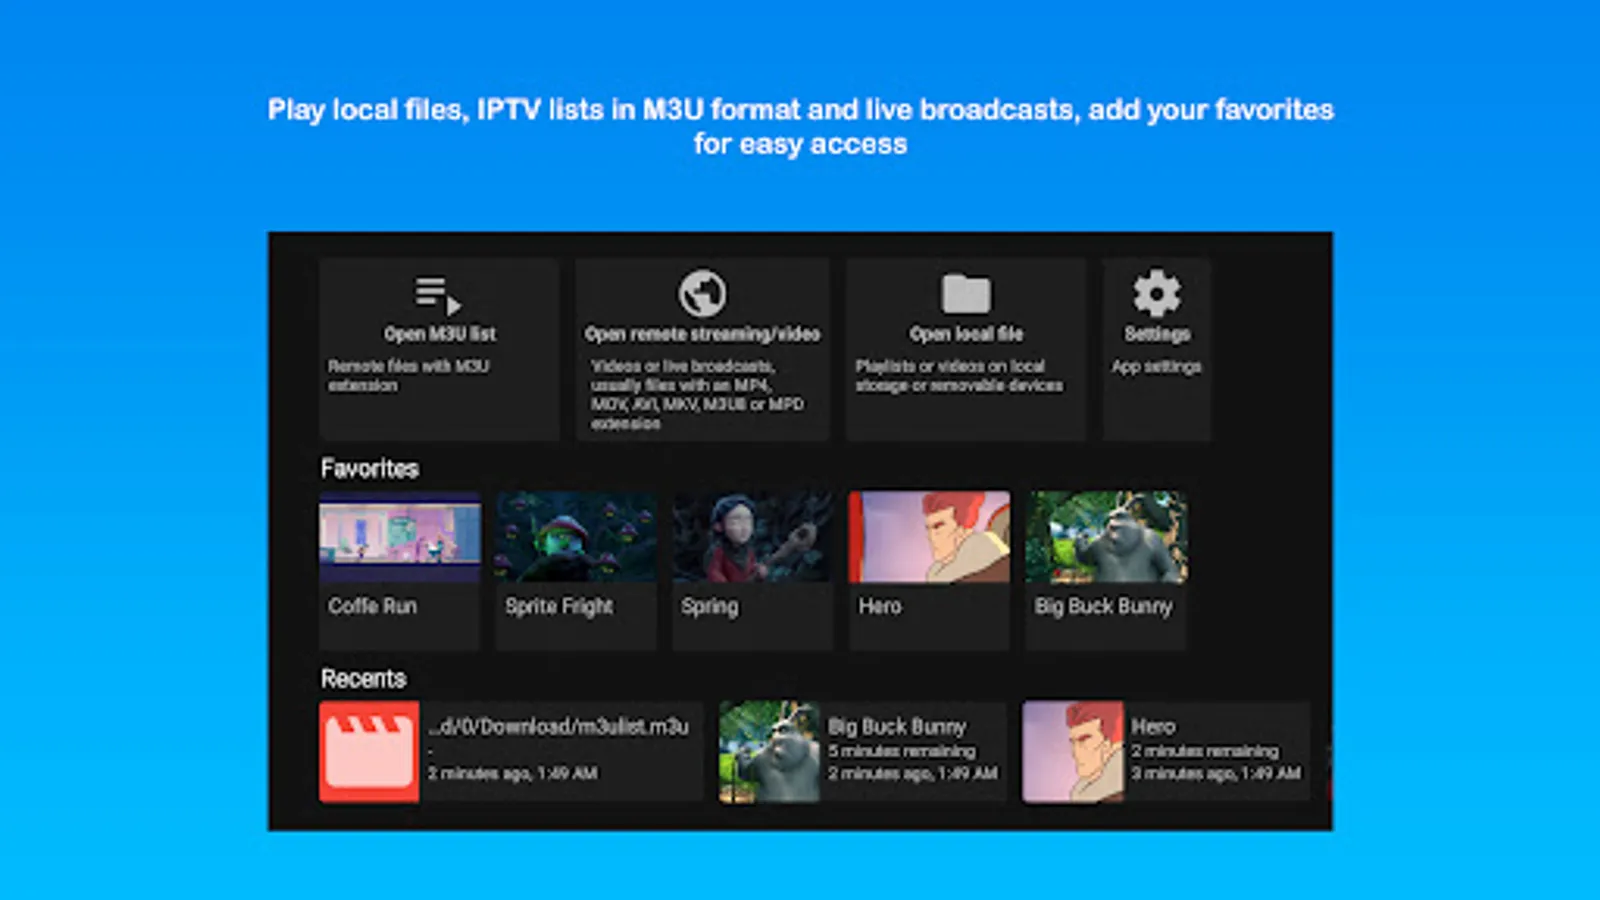Screen dimensions: 1600x900
Task: Select the Open local file title
Action: [966, 334]
